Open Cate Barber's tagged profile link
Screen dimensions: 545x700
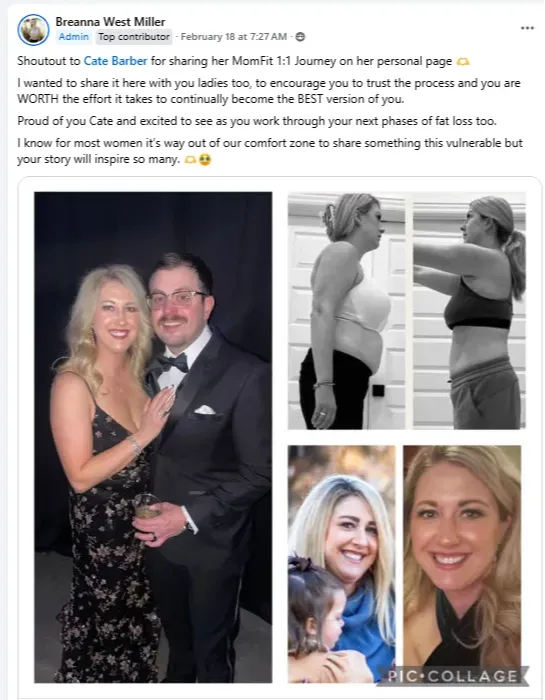tap(115, 61)
